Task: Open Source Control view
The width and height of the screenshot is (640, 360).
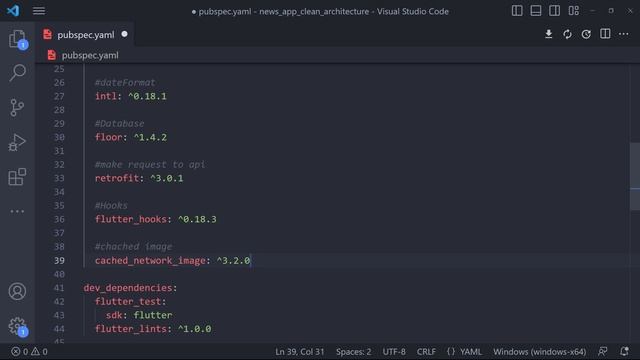Action: pos(17,108)
